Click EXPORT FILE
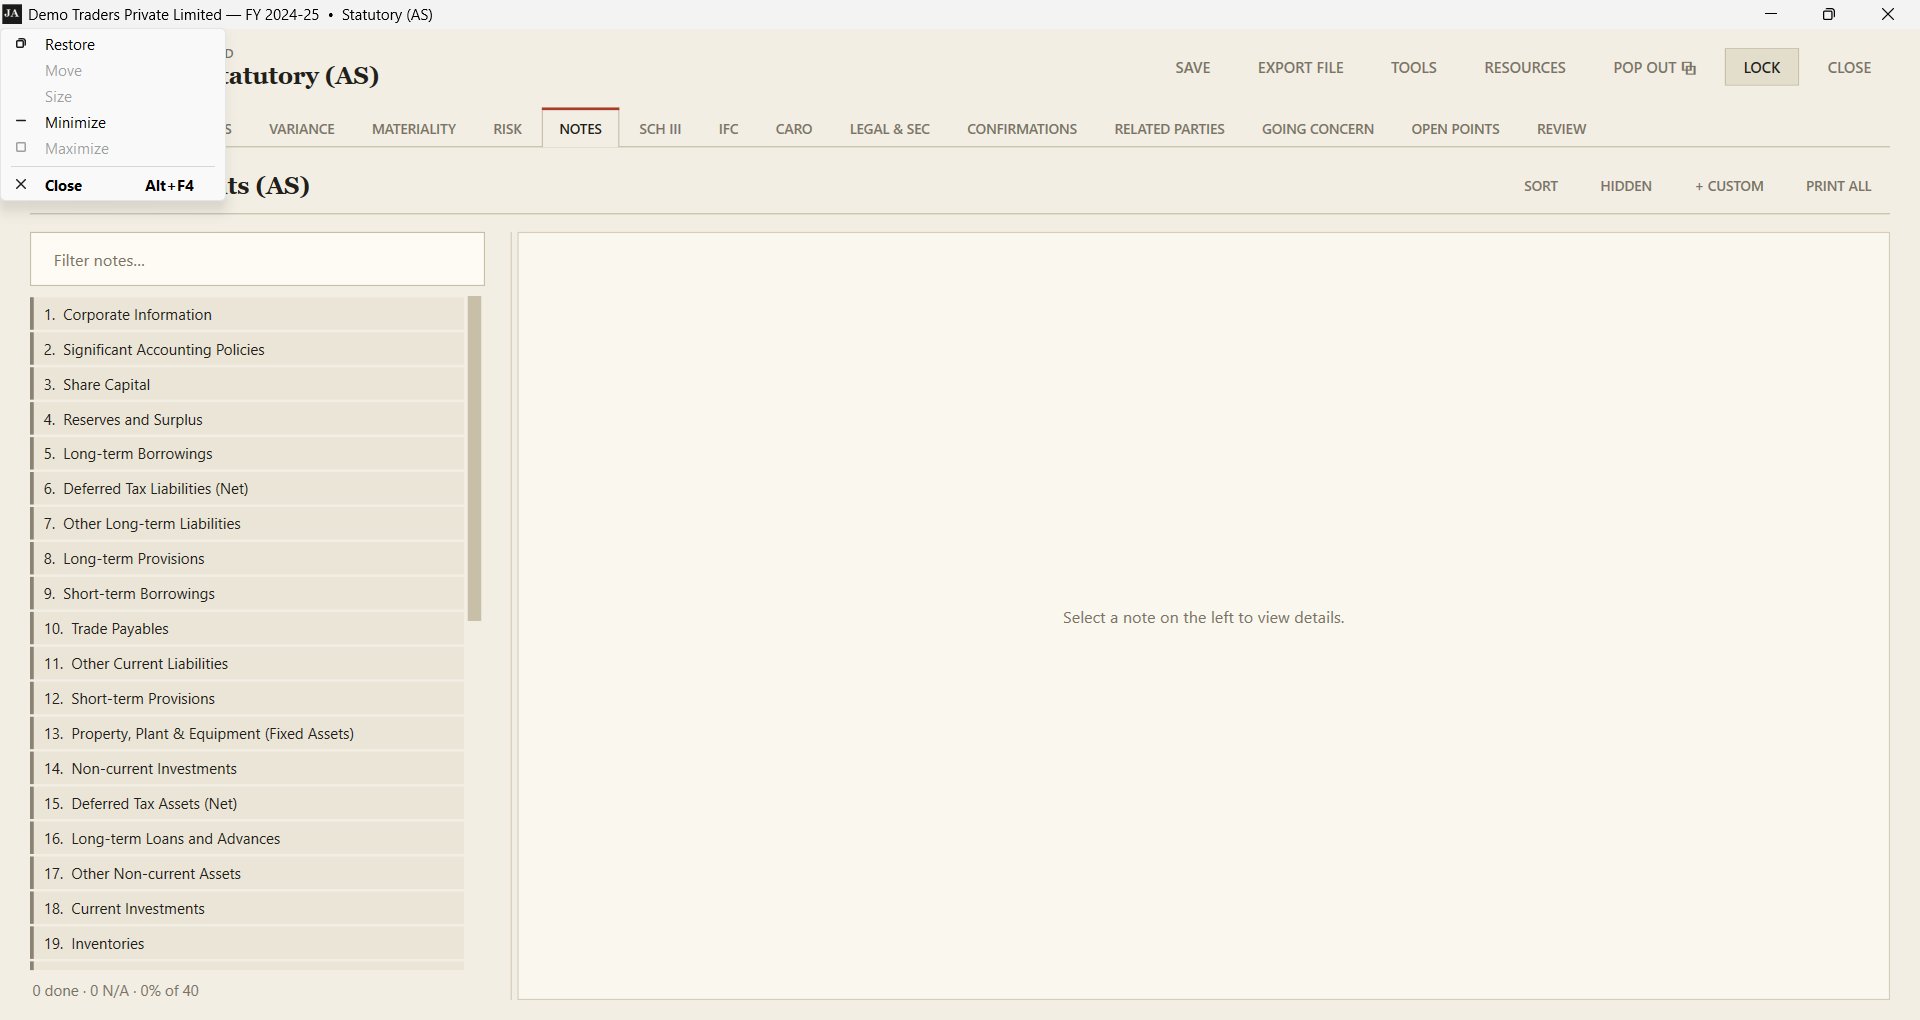Image resolution: width=1920 pixels, height=1020 pixels. tap(1300, 67)
